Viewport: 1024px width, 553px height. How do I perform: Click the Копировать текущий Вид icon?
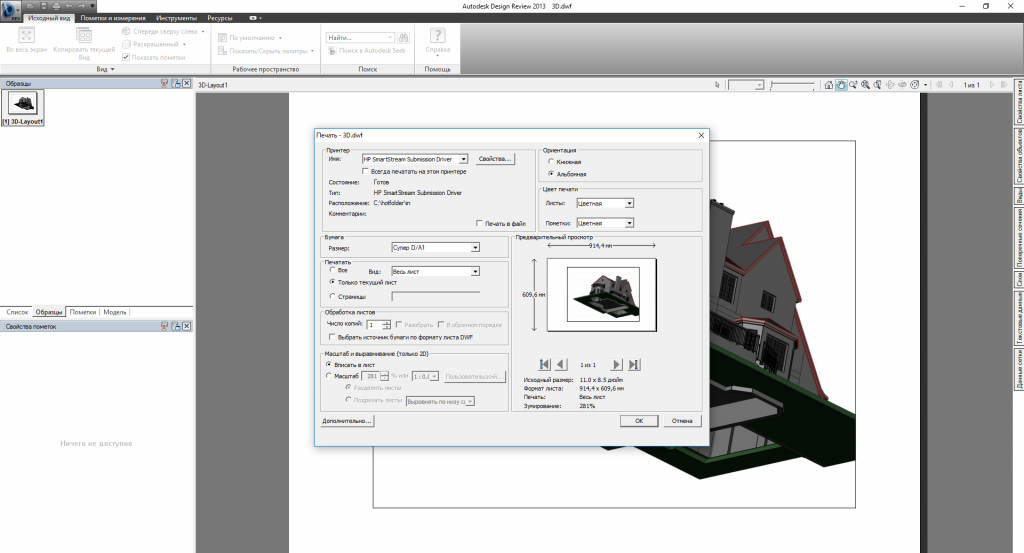84,35
